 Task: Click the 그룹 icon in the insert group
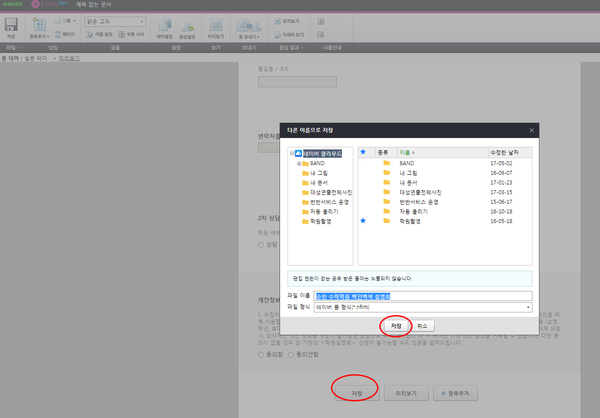point(58,21)
